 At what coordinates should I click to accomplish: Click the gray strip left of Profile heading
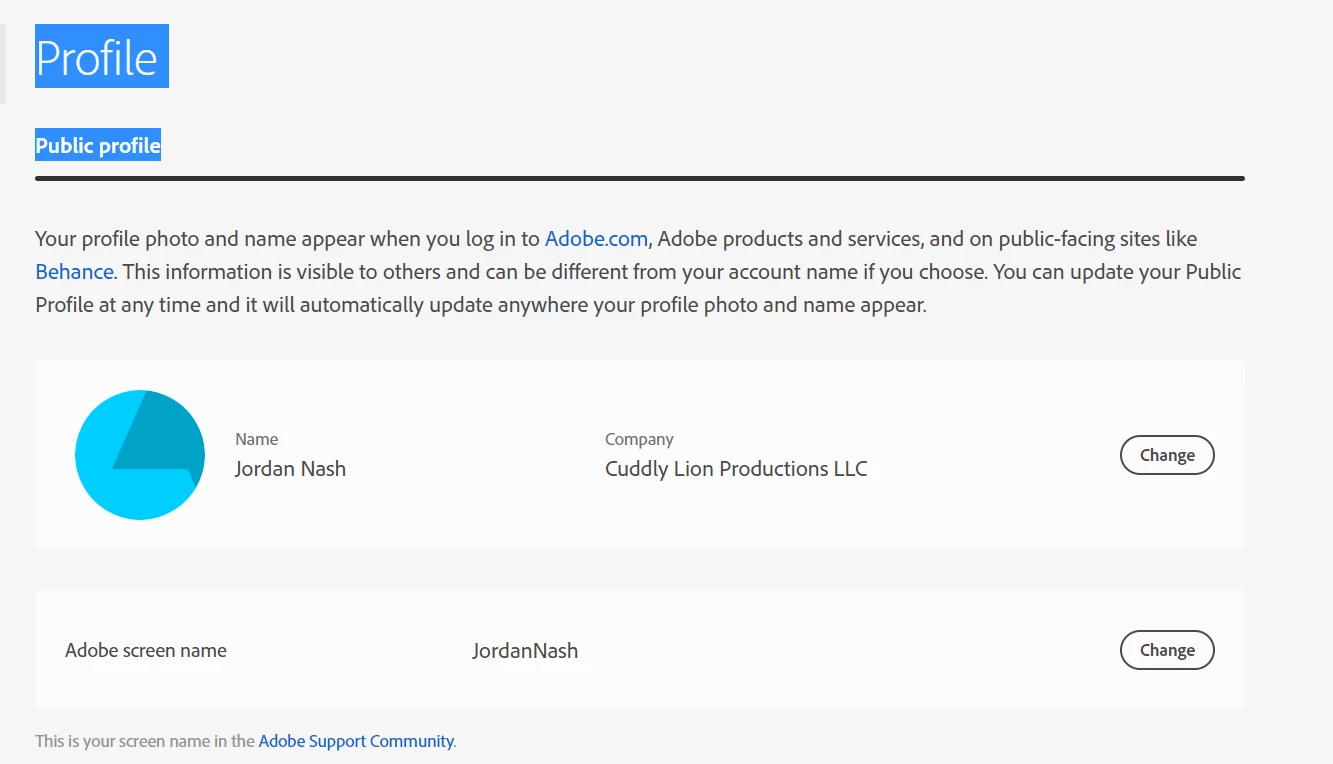tap(3, 64)
